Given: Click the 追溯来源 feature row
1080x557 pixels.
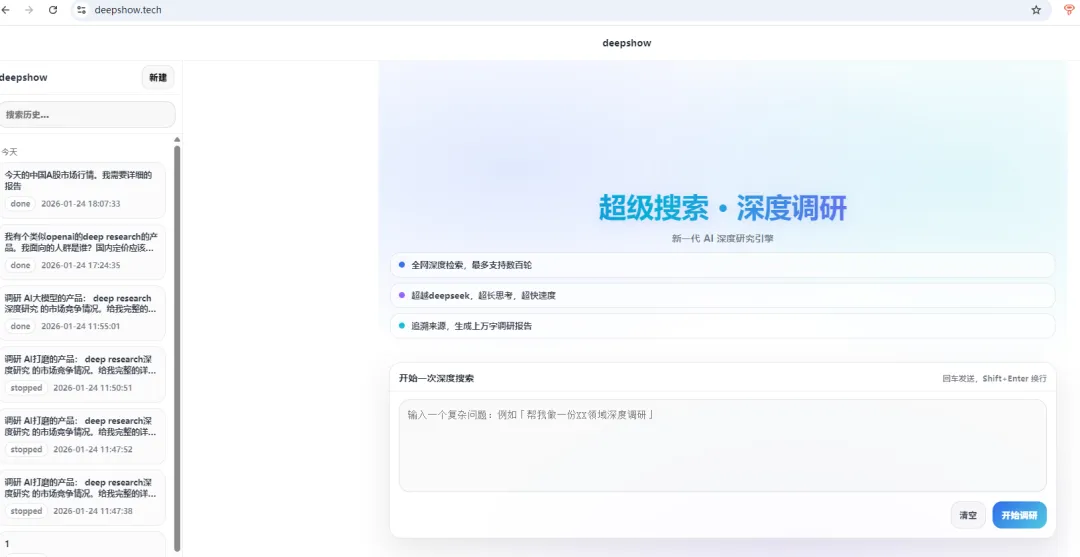Looking at the screenshot, I should 723,326.
